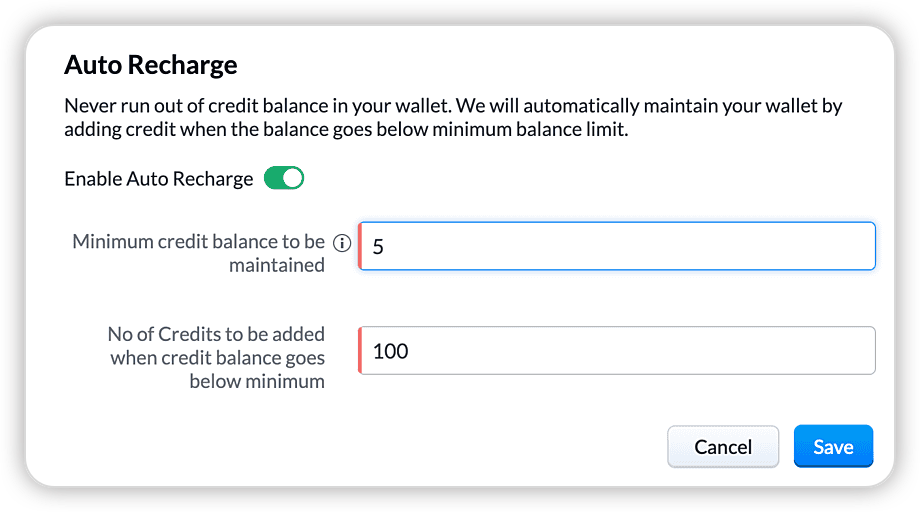The height and width of the screenshot is (512, 920).
Task: Click the info icon beside minimum credit balance
Action: tap(342, 243)
